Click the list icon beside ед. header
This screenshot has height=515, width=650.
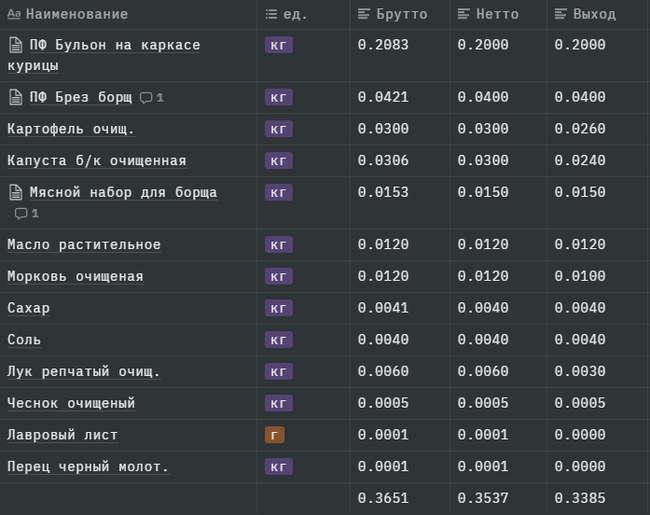coord(271,14)
